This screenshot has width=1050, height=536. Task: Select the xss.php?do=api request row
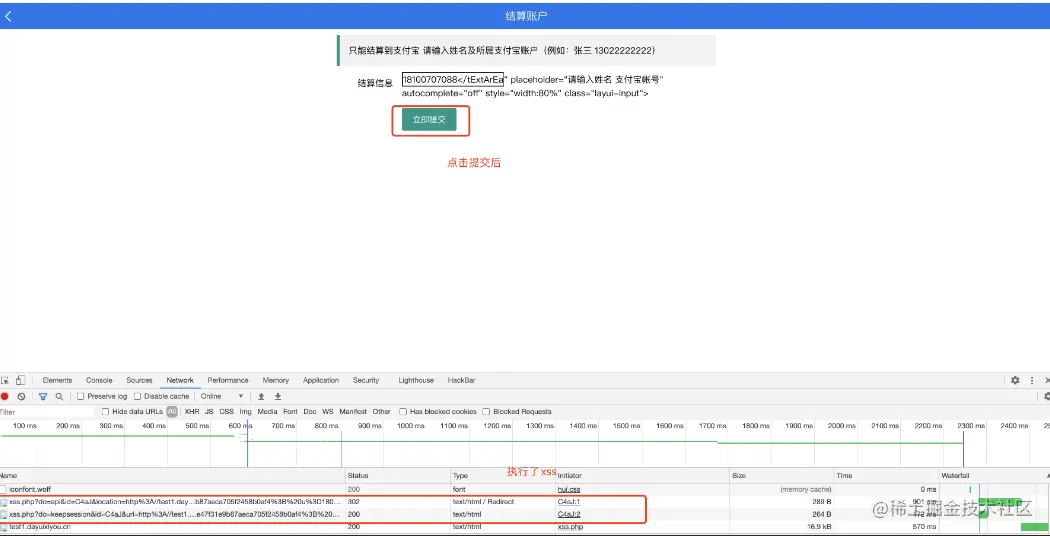point(525,501)
